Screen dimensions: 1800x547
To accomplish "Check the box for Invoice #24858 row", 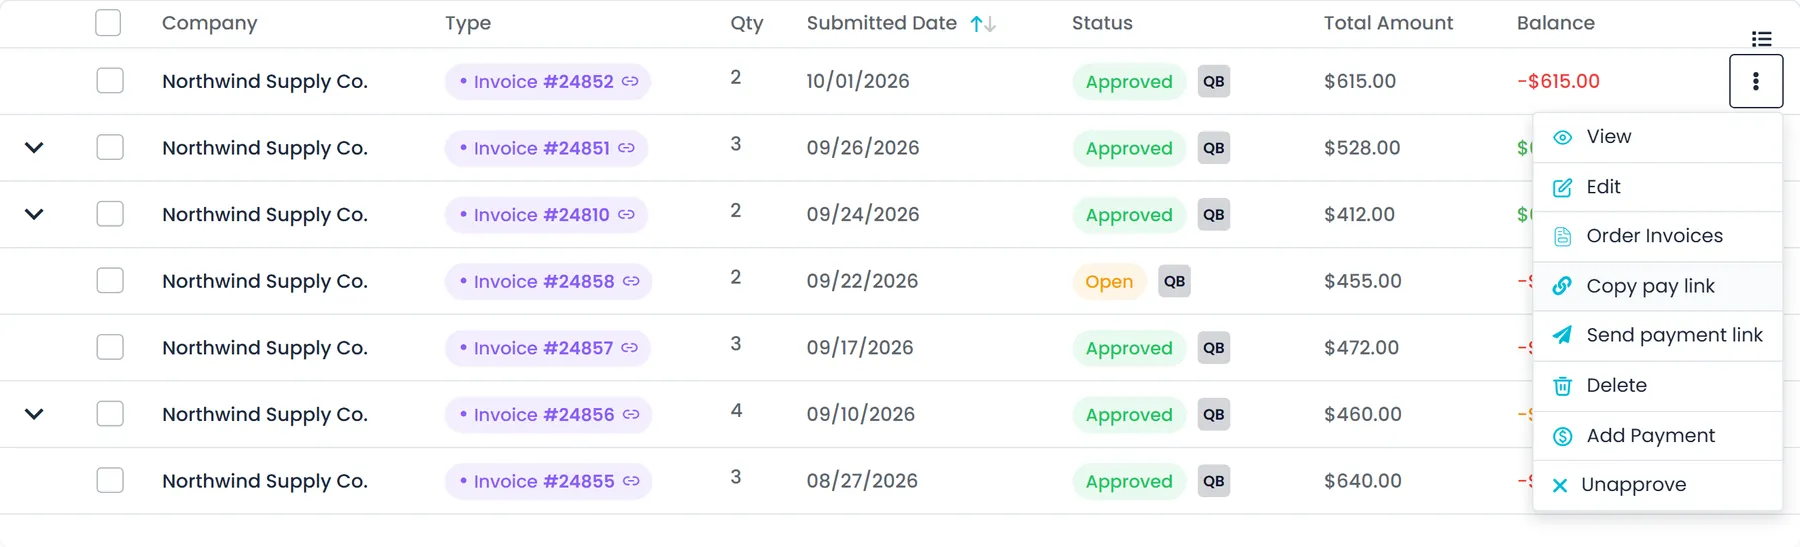I will [110, 281].
